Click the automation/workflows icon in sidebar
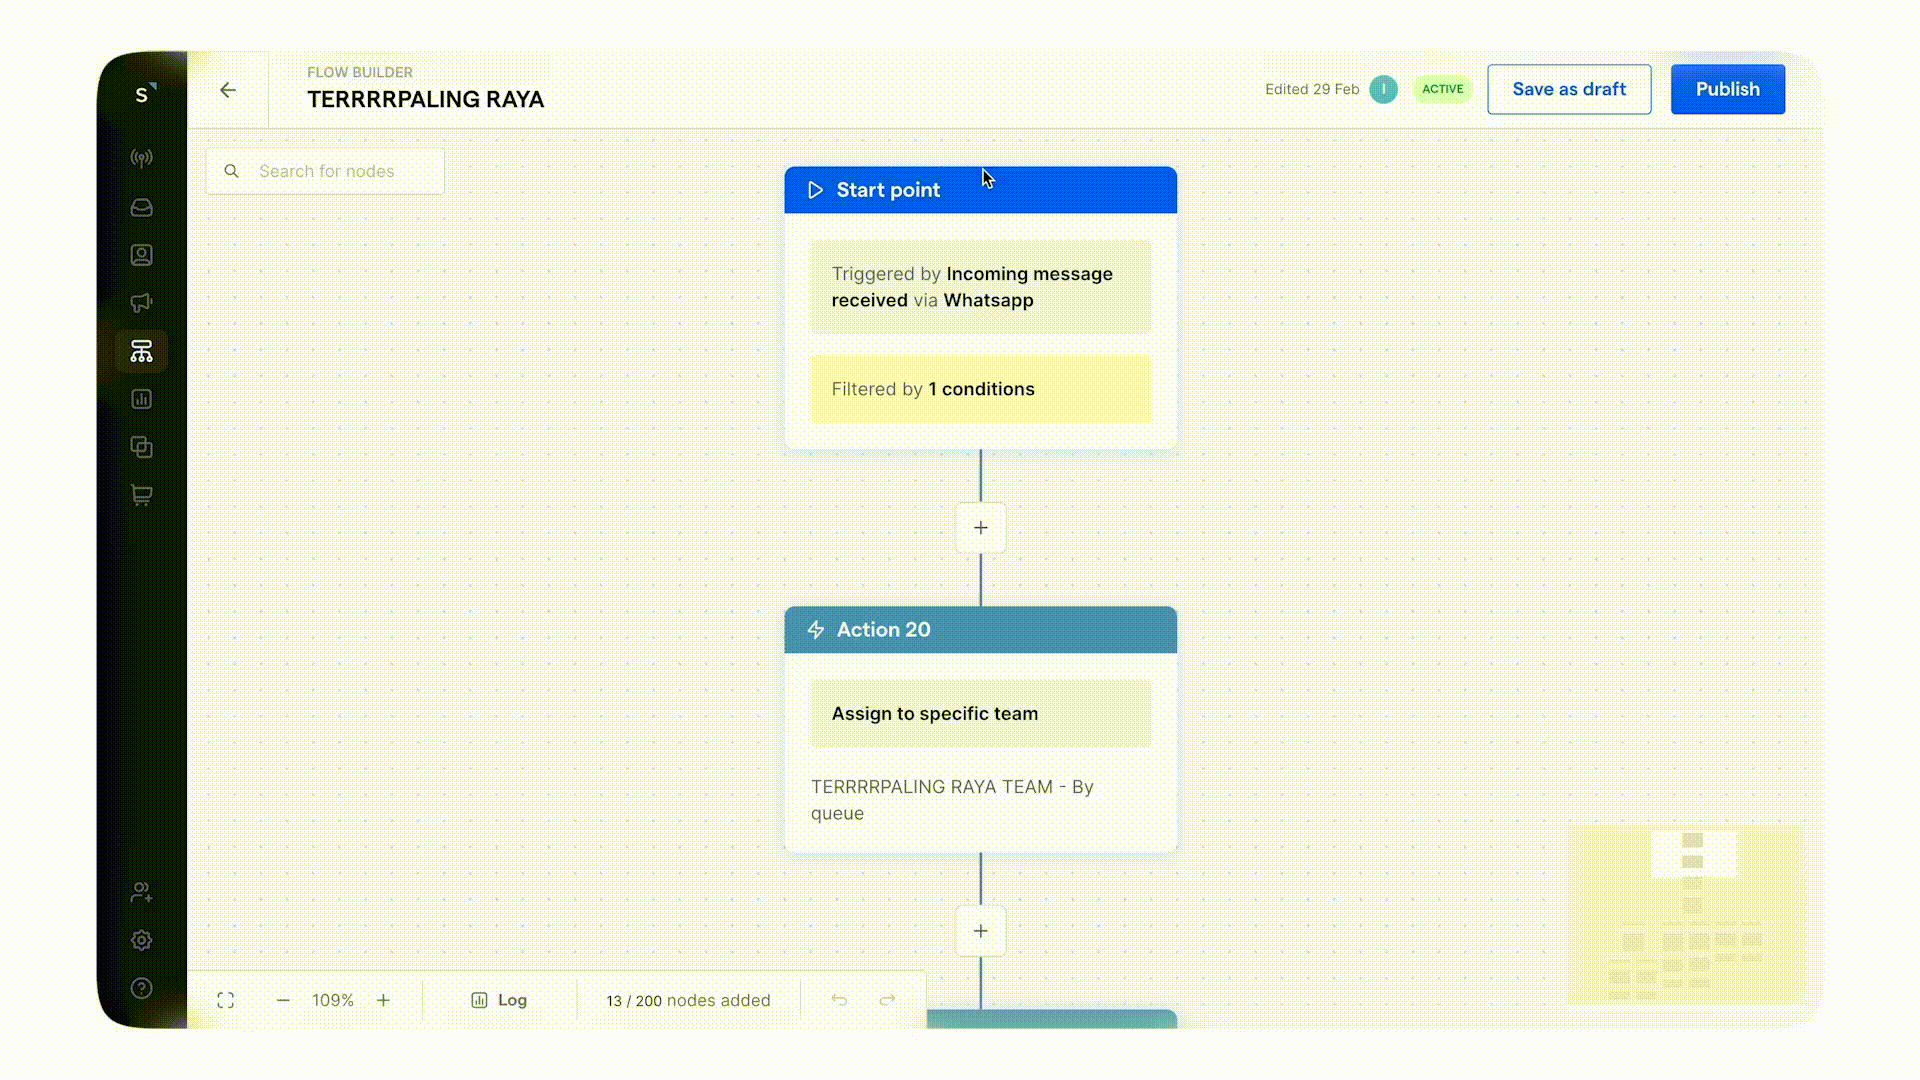Viewport: 1920px width, 1080px height. tap(141, 351)
